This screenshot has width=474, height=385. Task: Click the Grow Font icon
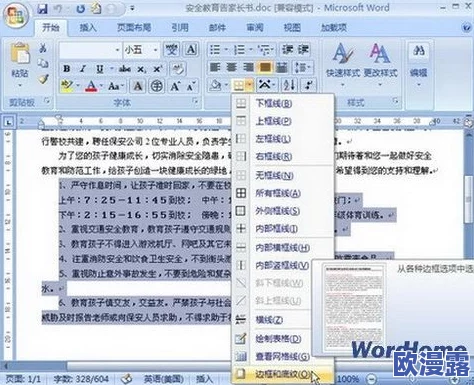(x=175, y=86)
